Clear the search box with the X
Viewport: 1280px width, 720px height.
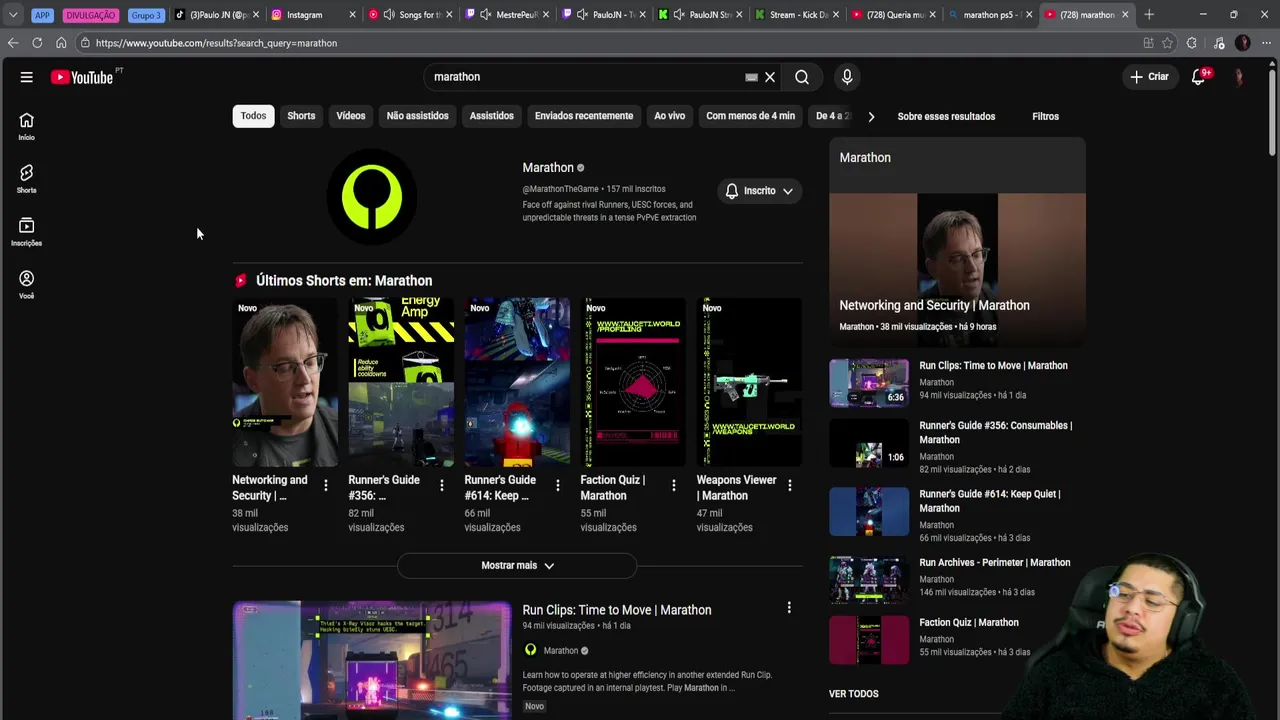[770, 77]
